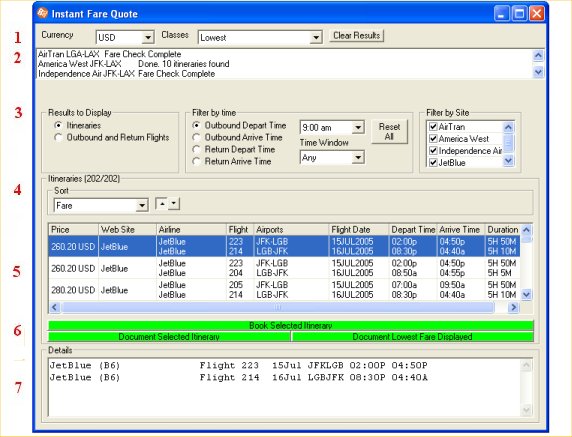Click the Instant Fare Quote title bar icon
This screenshot has width=572, height=437.
(x=42, y=13)
